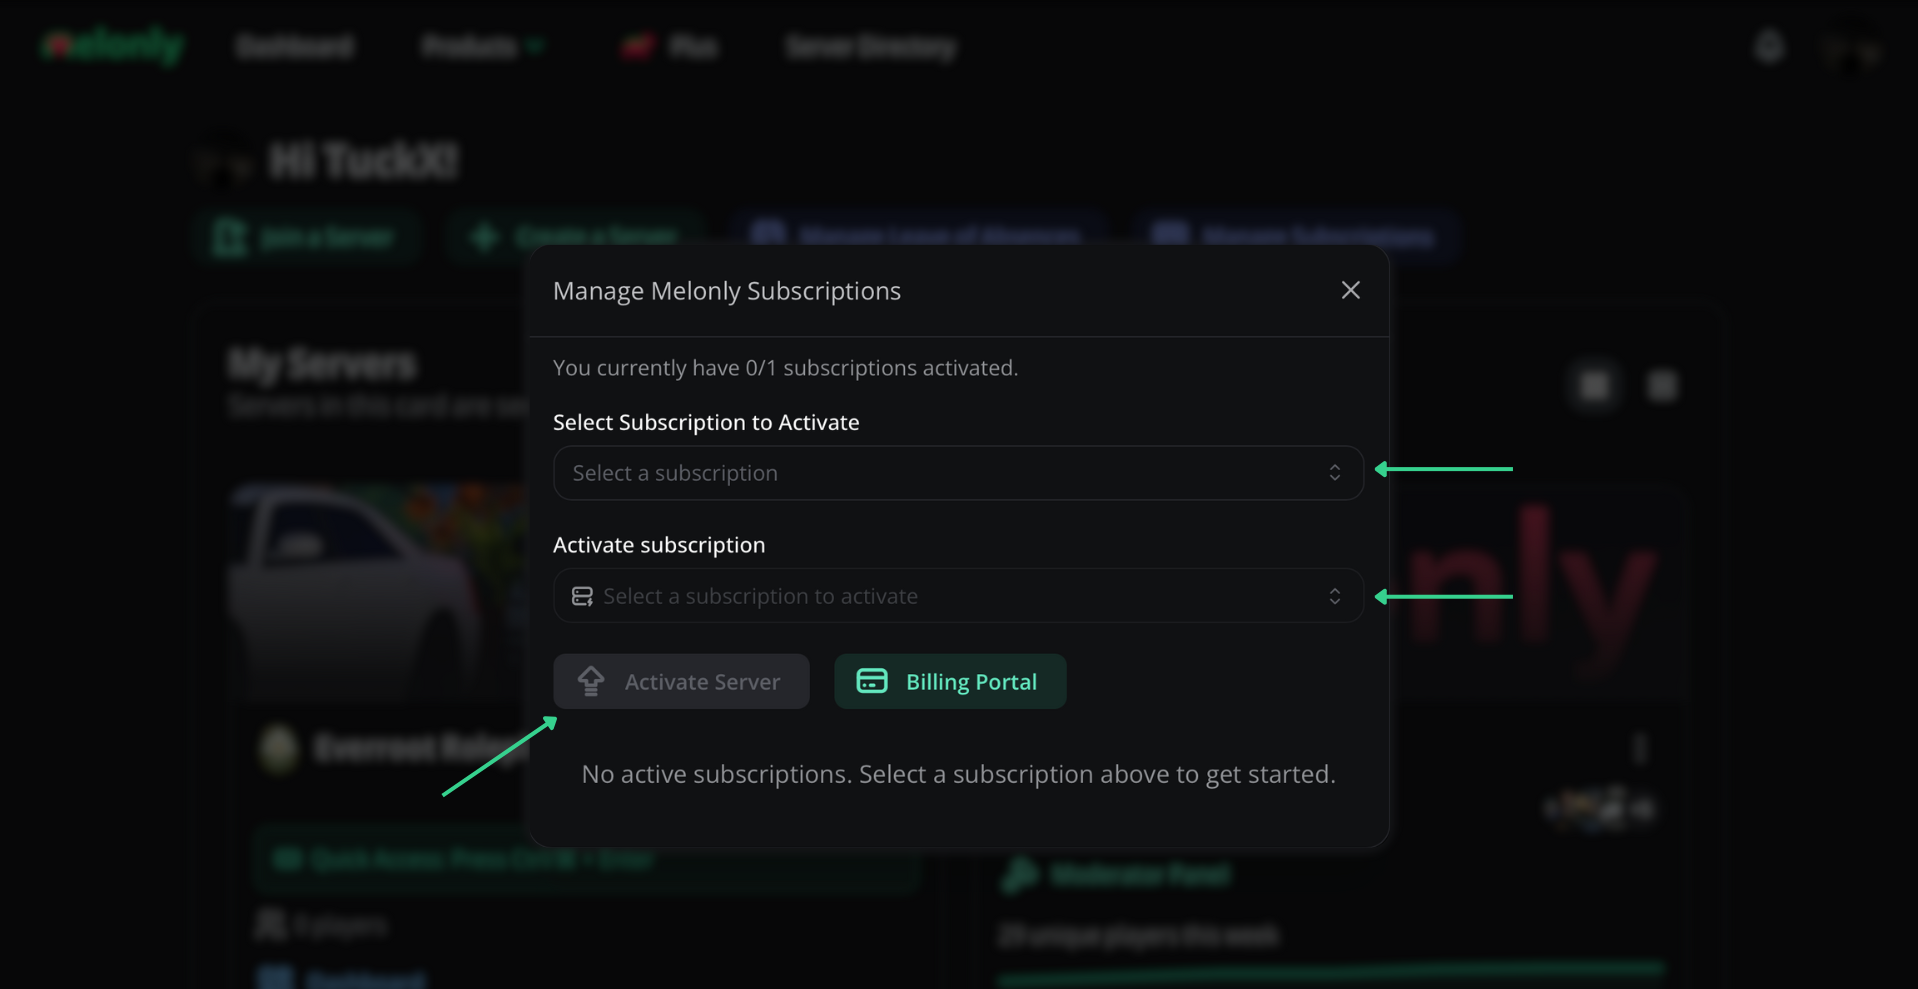The height and width of the screenshot is (989, 1918).
Task: Click the notification icon in the top right
Action: (x=1769, y=46)
